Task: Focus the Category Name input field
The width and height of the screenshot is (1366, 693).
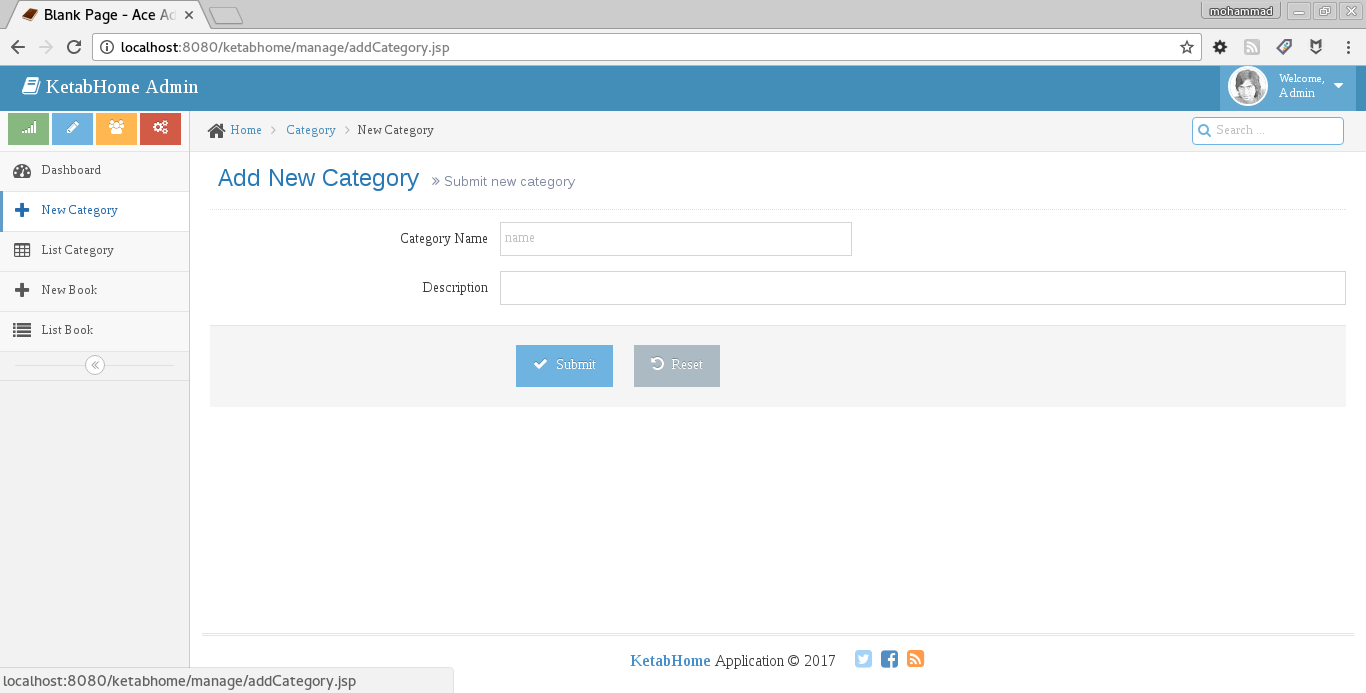Action: coord(676,239)
